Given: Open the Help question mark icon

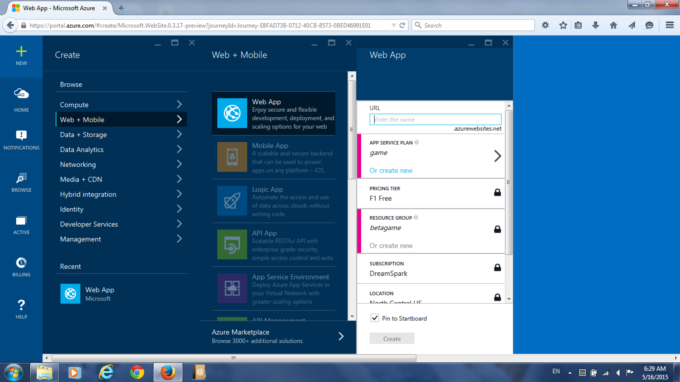Looking at the screenshot, I should click(21, 305).
